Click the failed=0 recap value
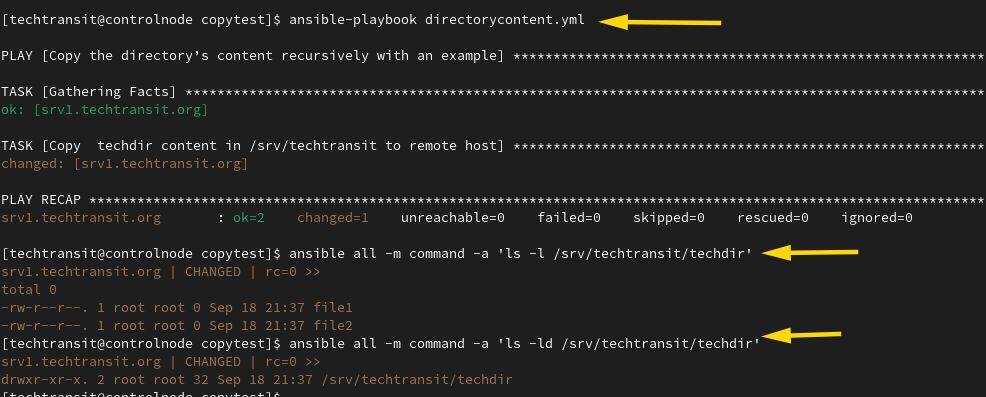 point(569,218)
